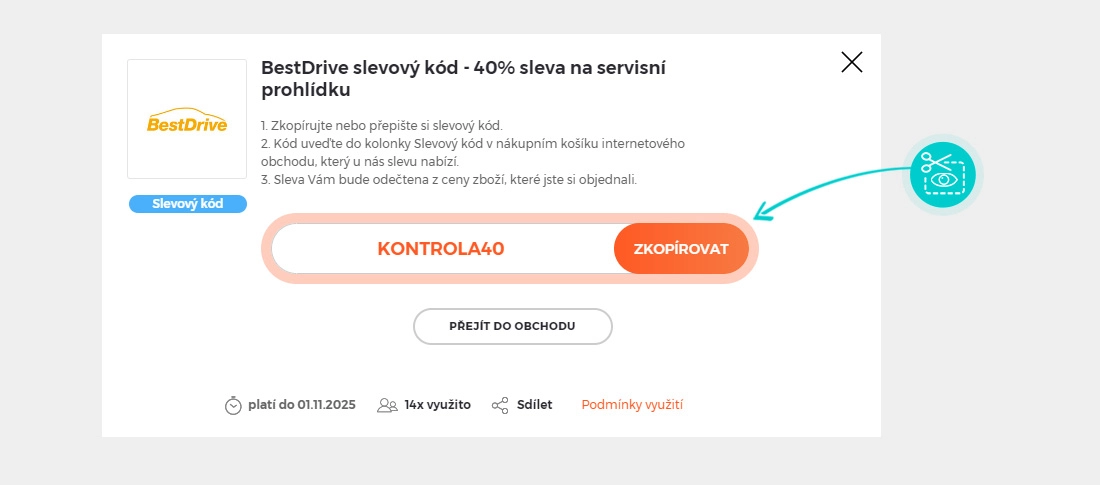Click the Sdílet share link

pos(534,405)
